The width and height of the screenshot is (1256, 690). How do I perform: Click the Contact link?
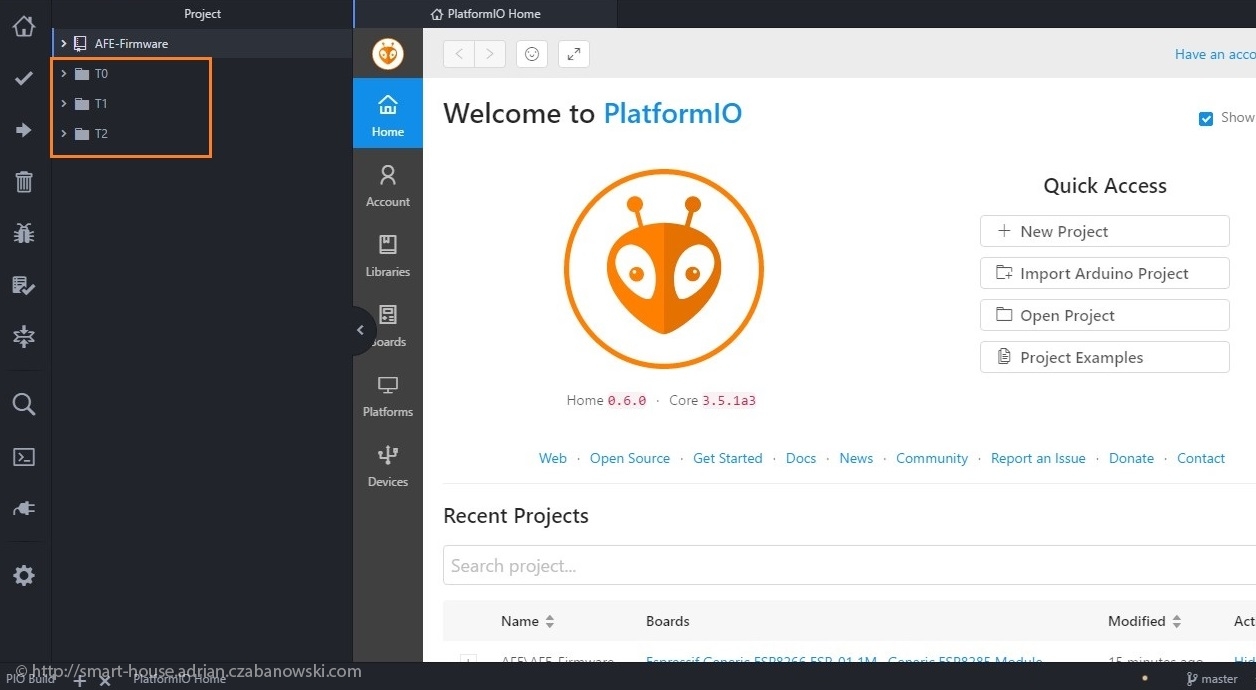pyautogui.click(x=1201, y=458)
